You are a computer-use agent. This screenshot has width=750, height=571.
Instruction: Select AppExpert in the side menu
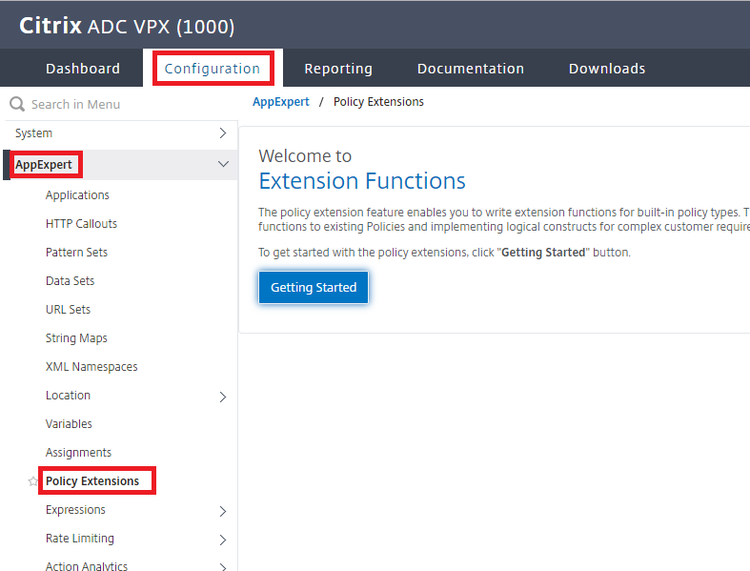[44, 165]
